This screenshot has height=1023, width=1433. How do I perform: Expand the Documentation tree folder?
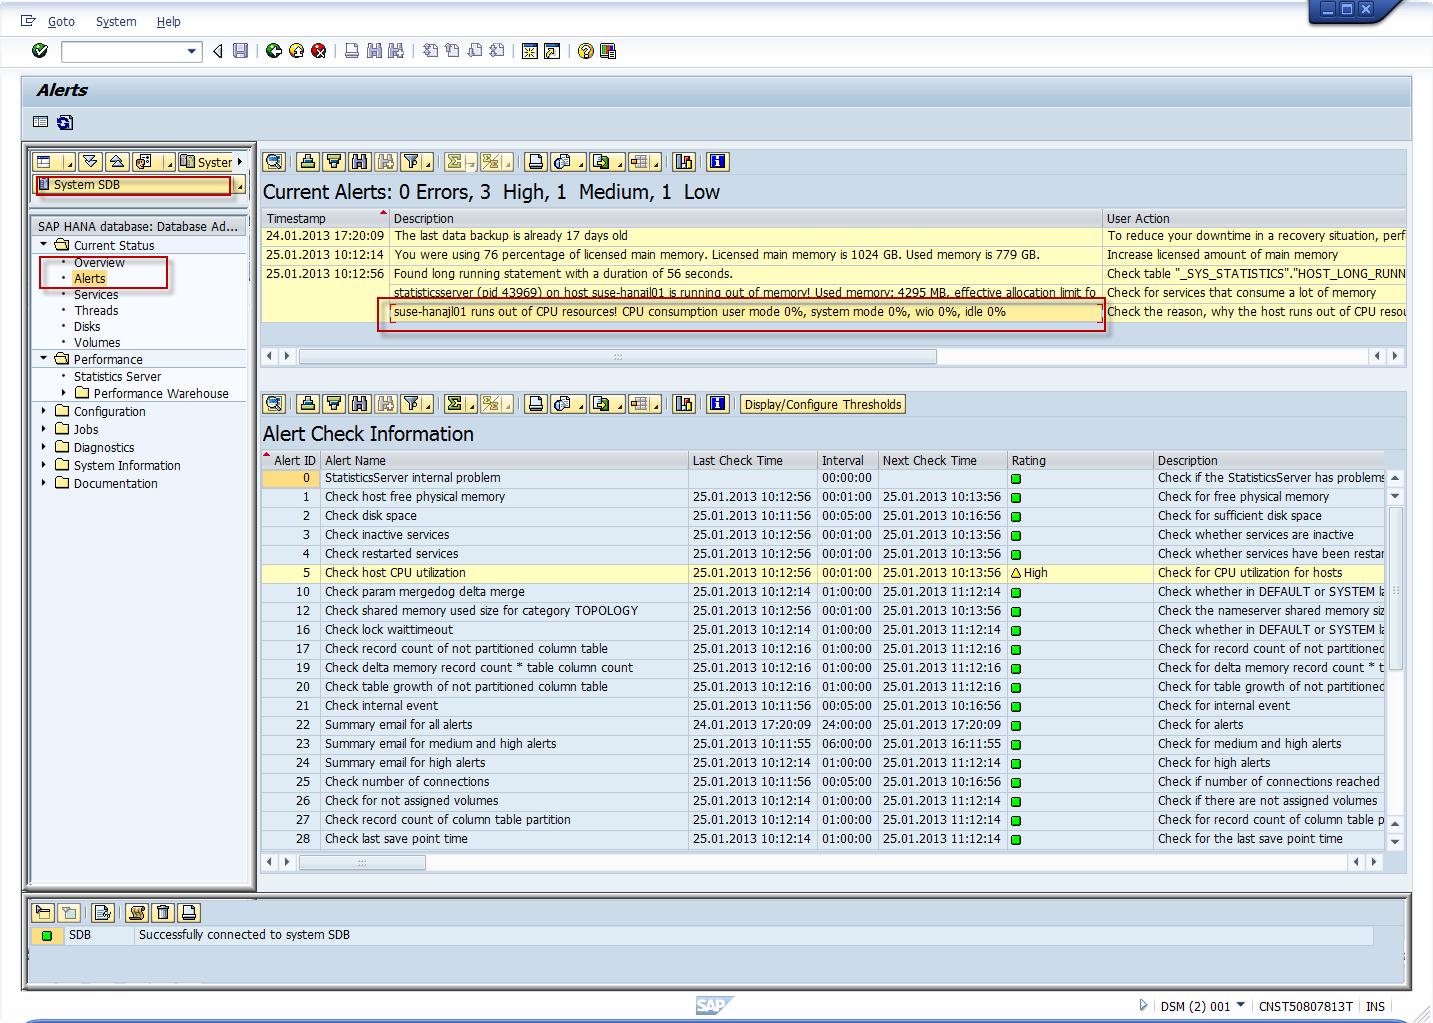(44, 483)
